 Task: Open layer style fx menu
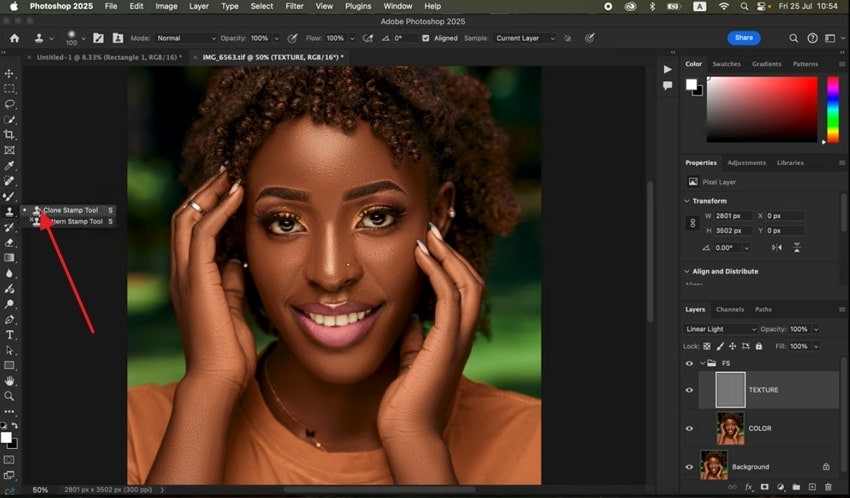[749, 487]
